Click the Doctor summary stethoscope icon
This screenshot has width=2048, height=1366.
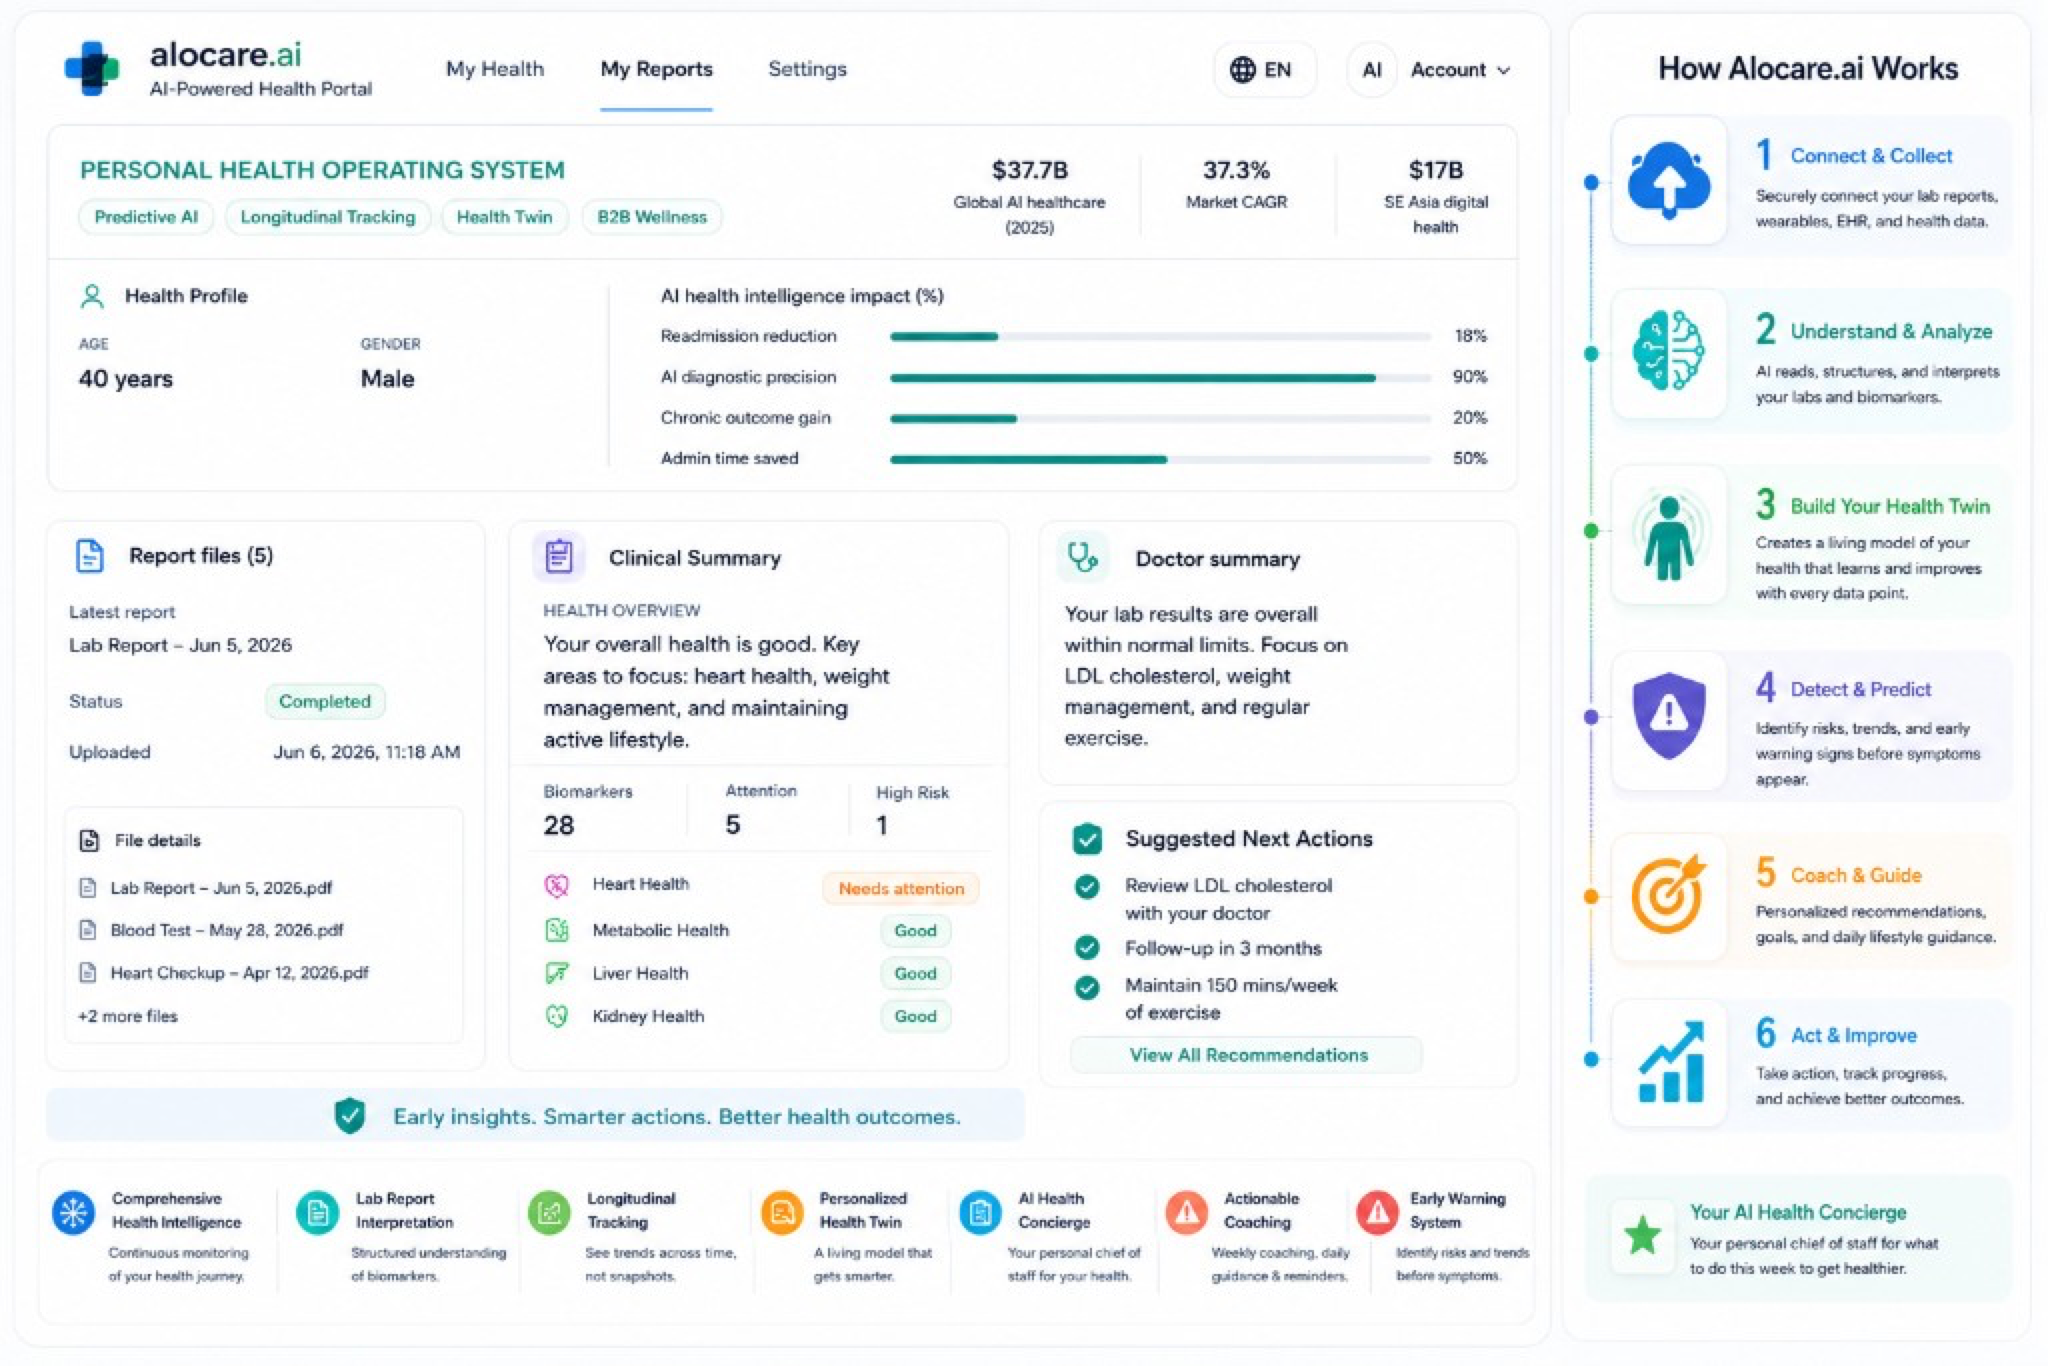[1083, 557]
